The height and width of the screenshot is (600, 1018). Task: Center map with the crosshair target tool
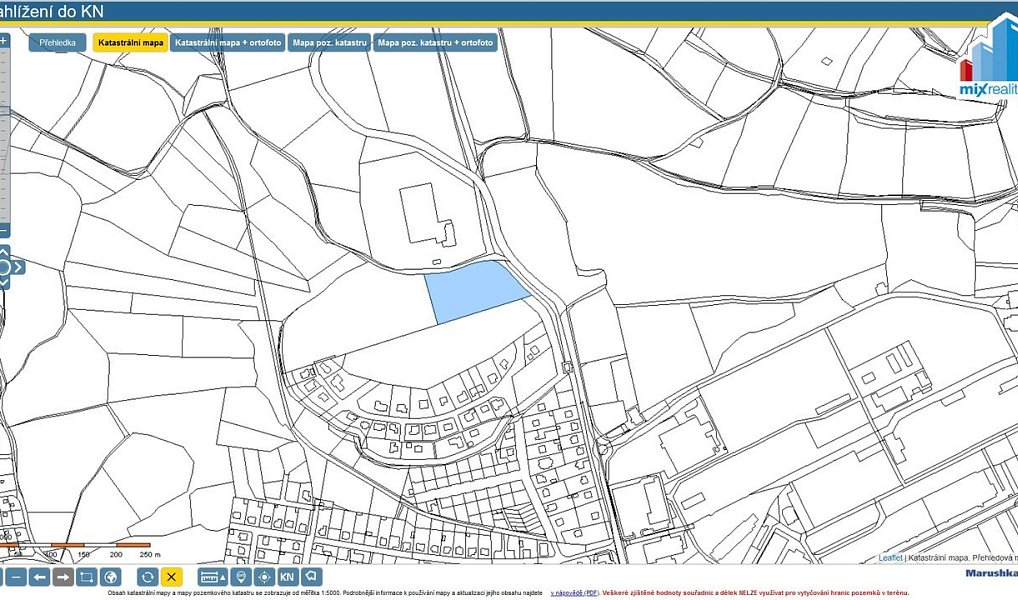[264, 577]
